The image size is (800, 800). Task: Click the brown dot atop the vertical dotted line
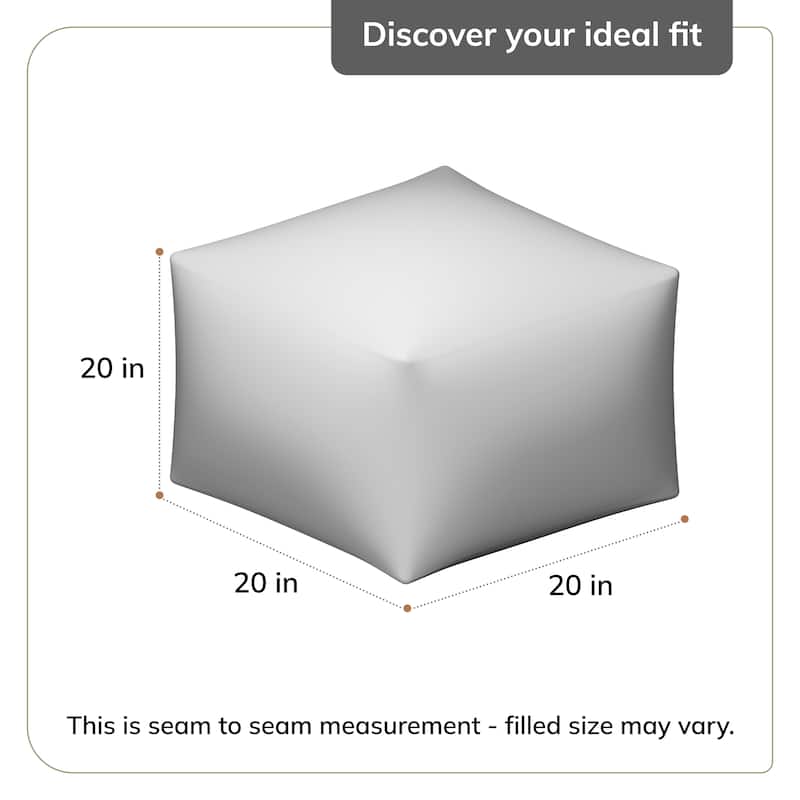[160, 252]
